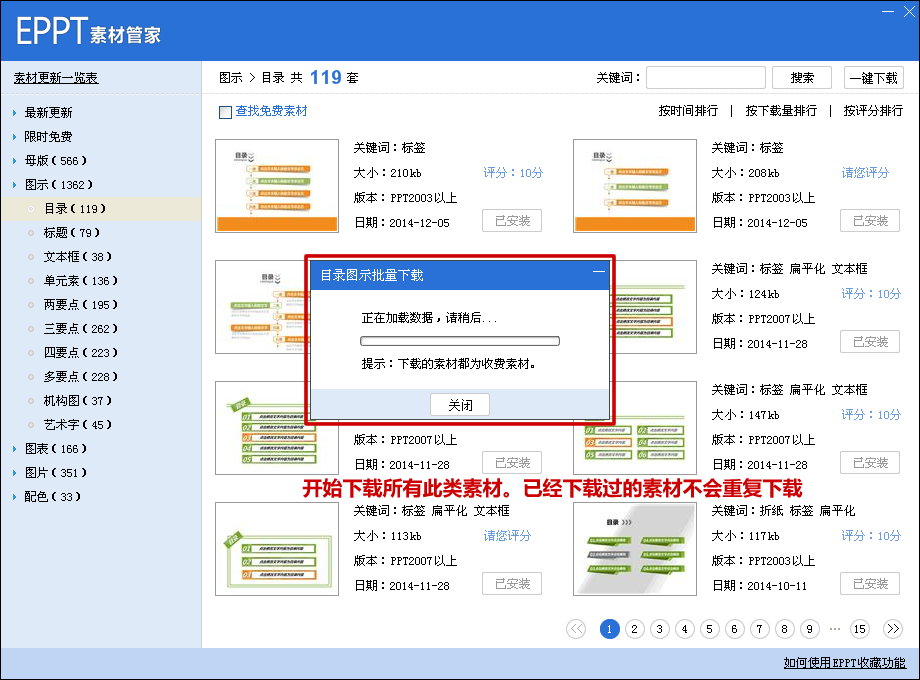
Task: Minimize the EPPT main window
Action: [888, 12]
